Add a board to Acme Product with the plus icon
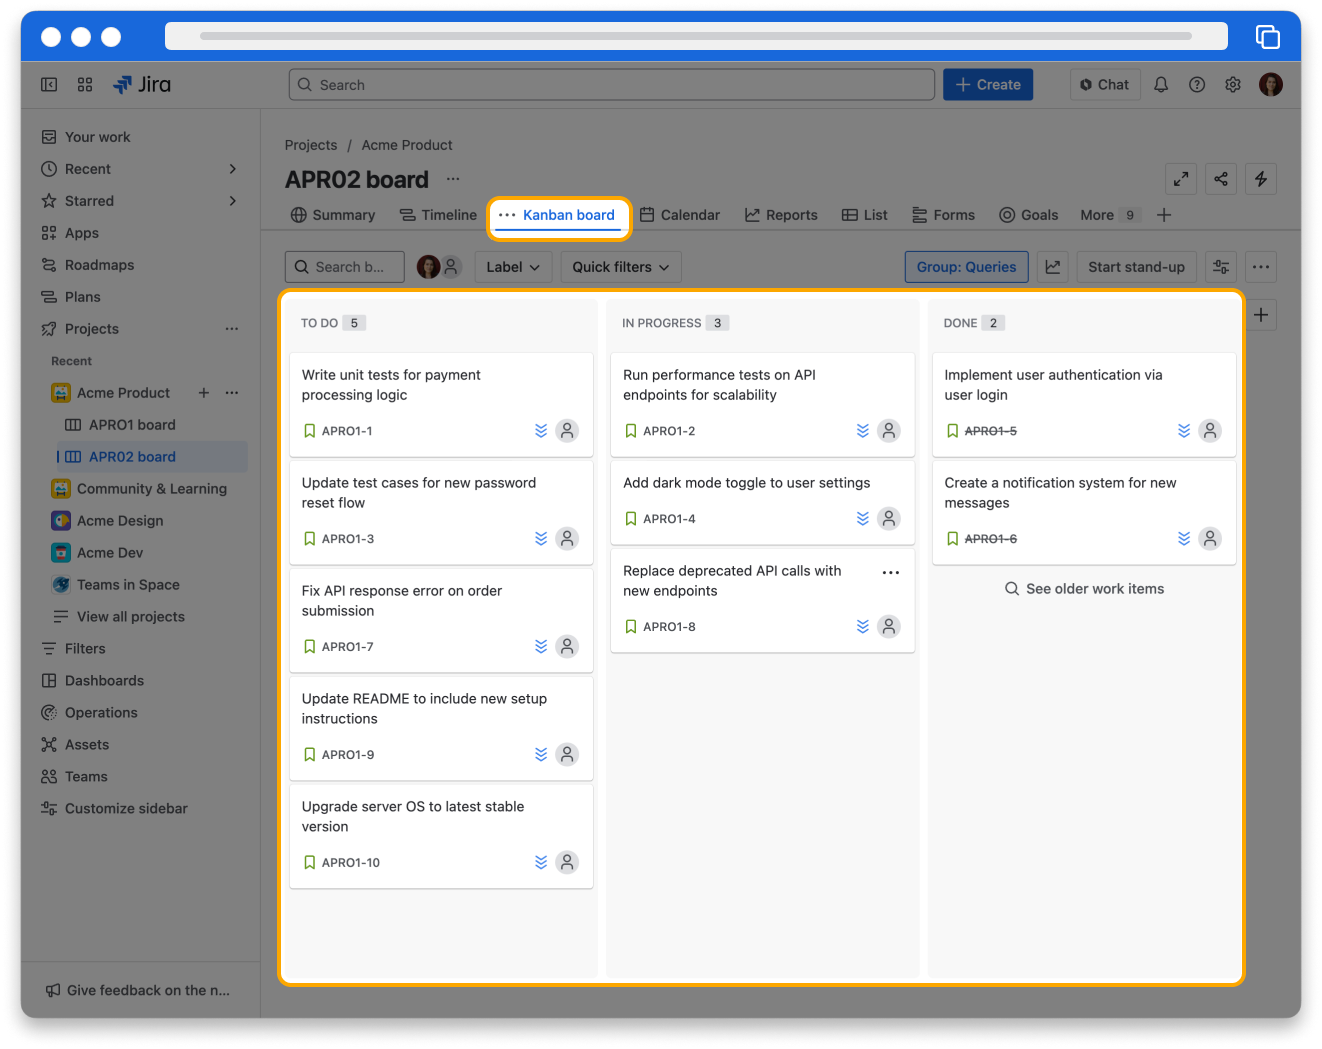 point(204,393)
